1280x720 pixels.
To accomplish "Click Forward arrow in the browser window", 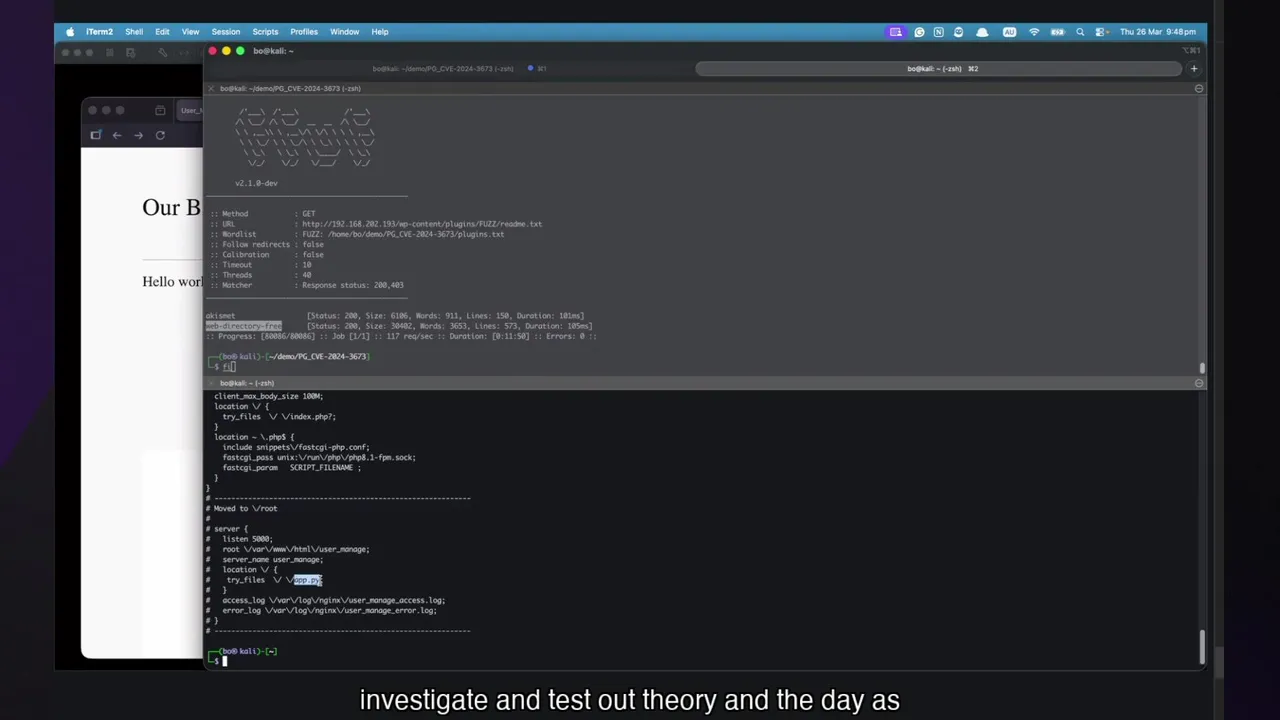I will pyautogui.click(x=138, y=135).
